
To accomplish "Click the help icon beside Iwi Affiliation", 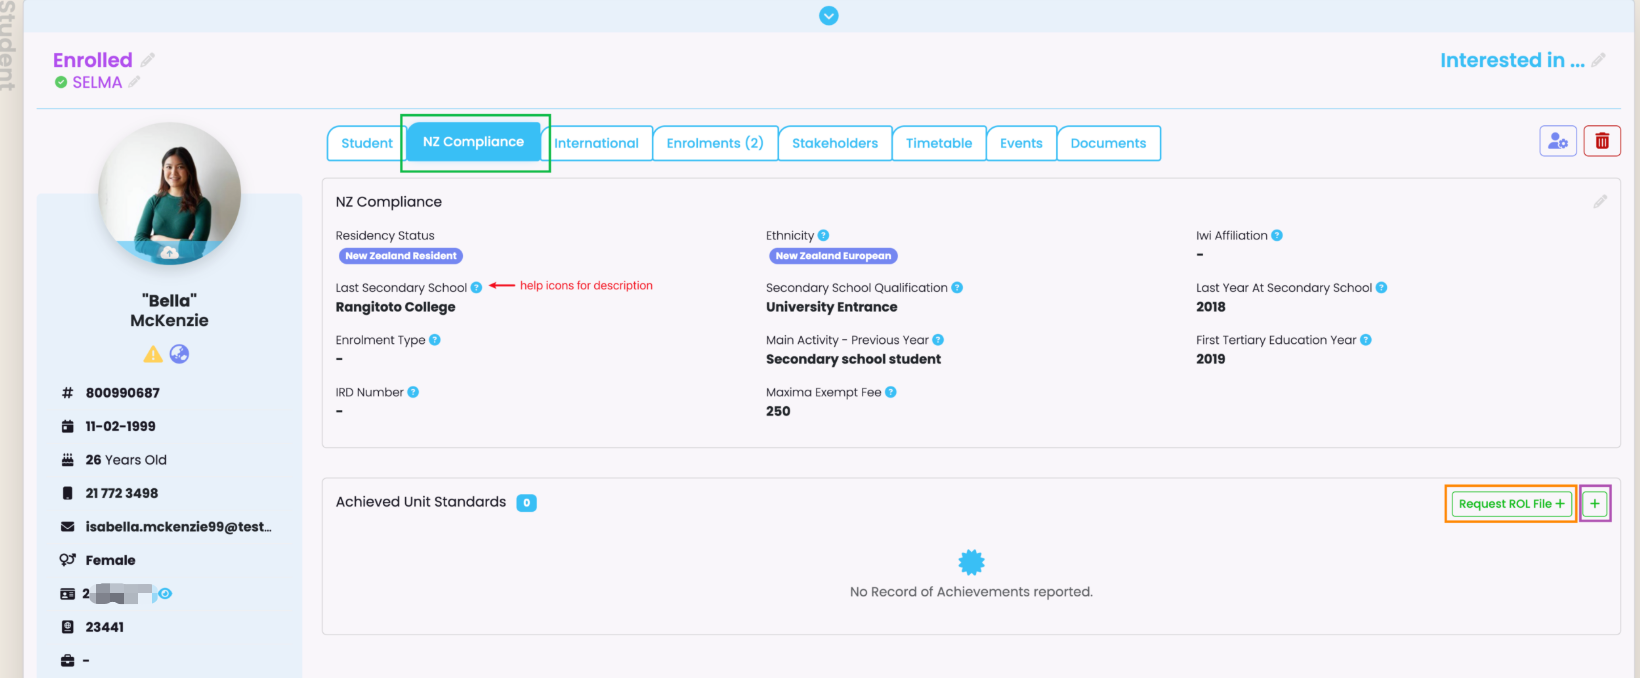I will (1277, 236).
